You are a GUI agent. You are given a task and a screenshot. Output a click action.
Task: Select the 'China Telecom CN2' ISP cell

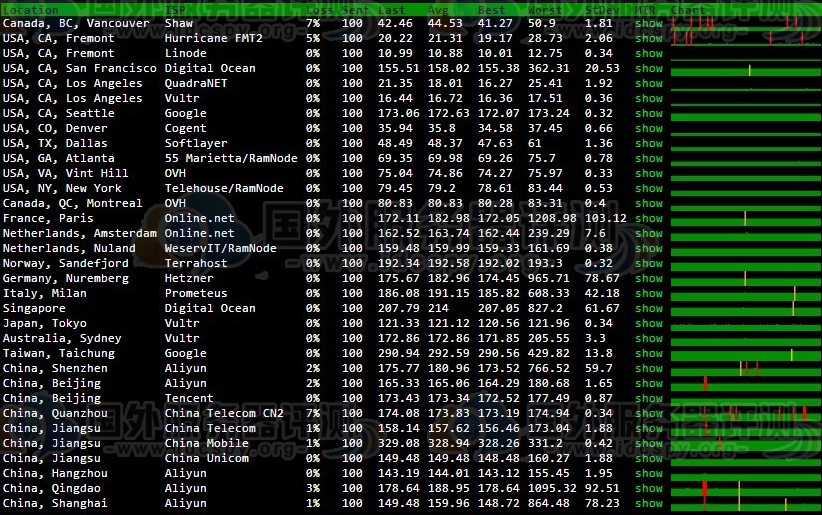tap(224, 413)
